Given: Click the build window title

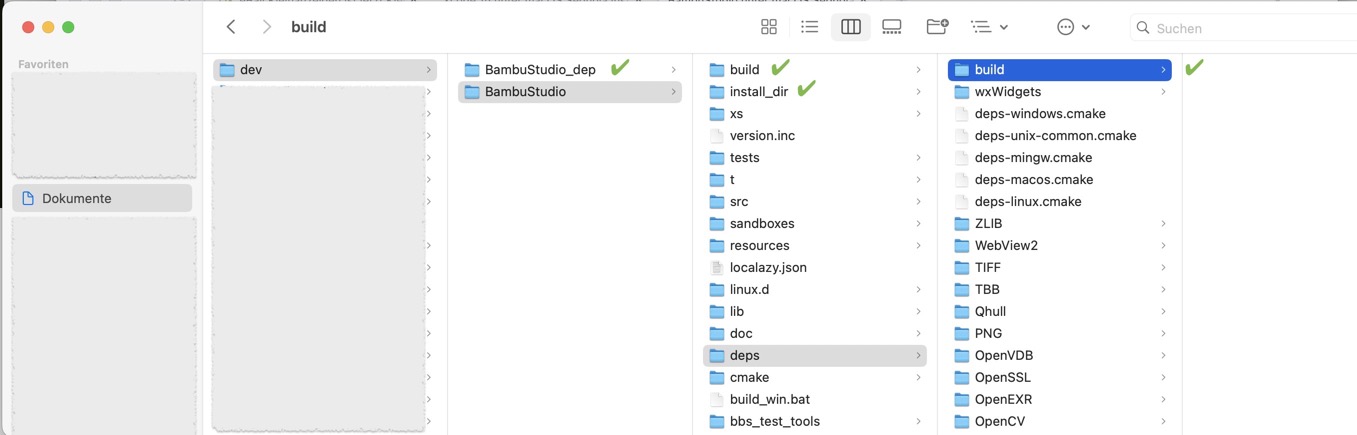Looking at the screenshot, I should point(309,27).
